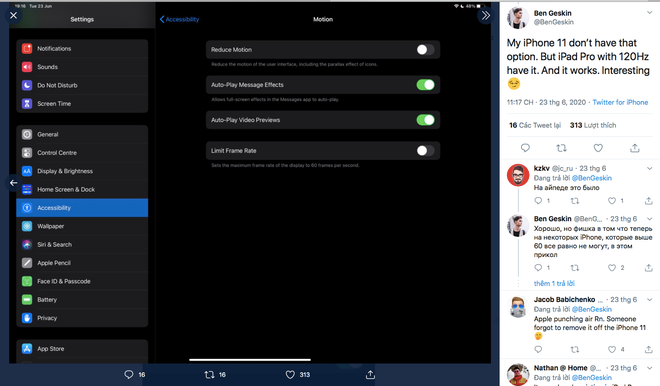Open Siri & Search icon
Viewport: 660px width, 386px height.
coord(27,245)
